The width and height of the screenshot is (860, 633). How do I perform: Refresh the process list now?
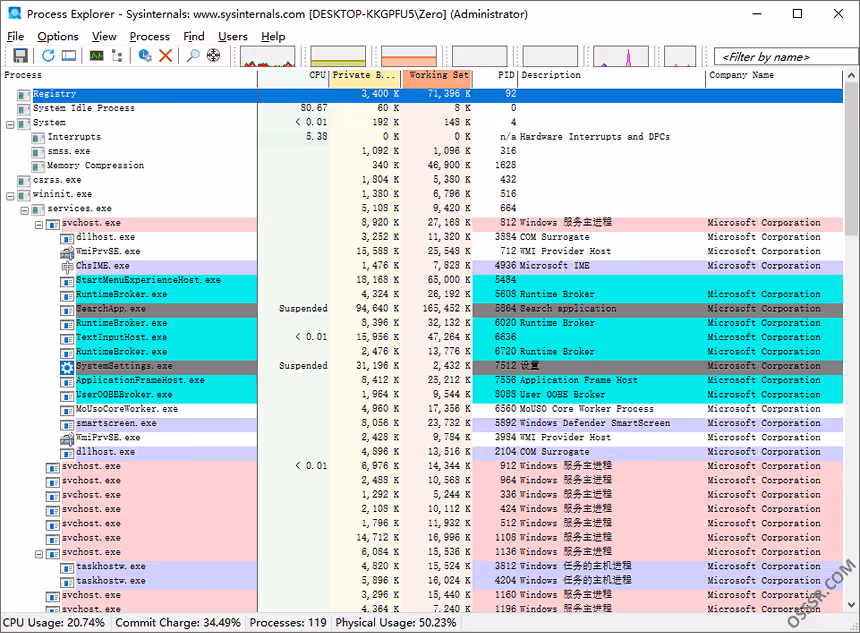[48, 55]
